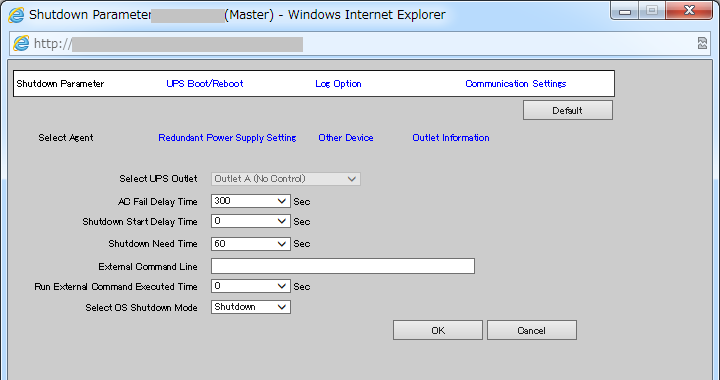Click the Select OS Shutdown Mode label
This screenshot has height=380, width=720.
pos(141,307)
